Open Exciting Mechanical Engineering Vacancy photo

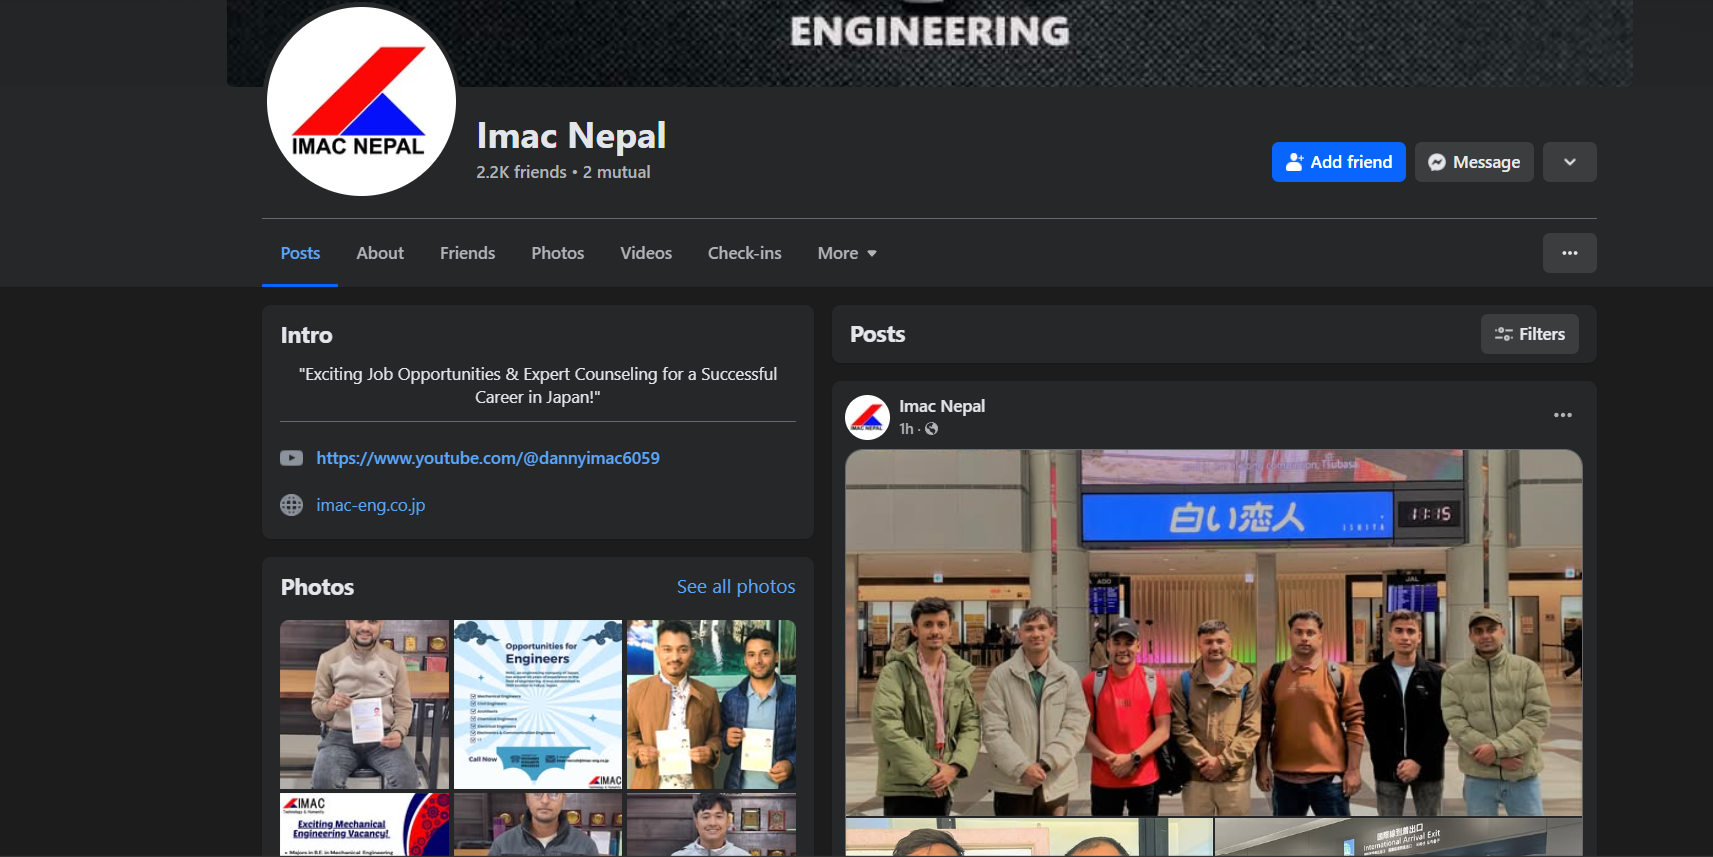(365, 824)
